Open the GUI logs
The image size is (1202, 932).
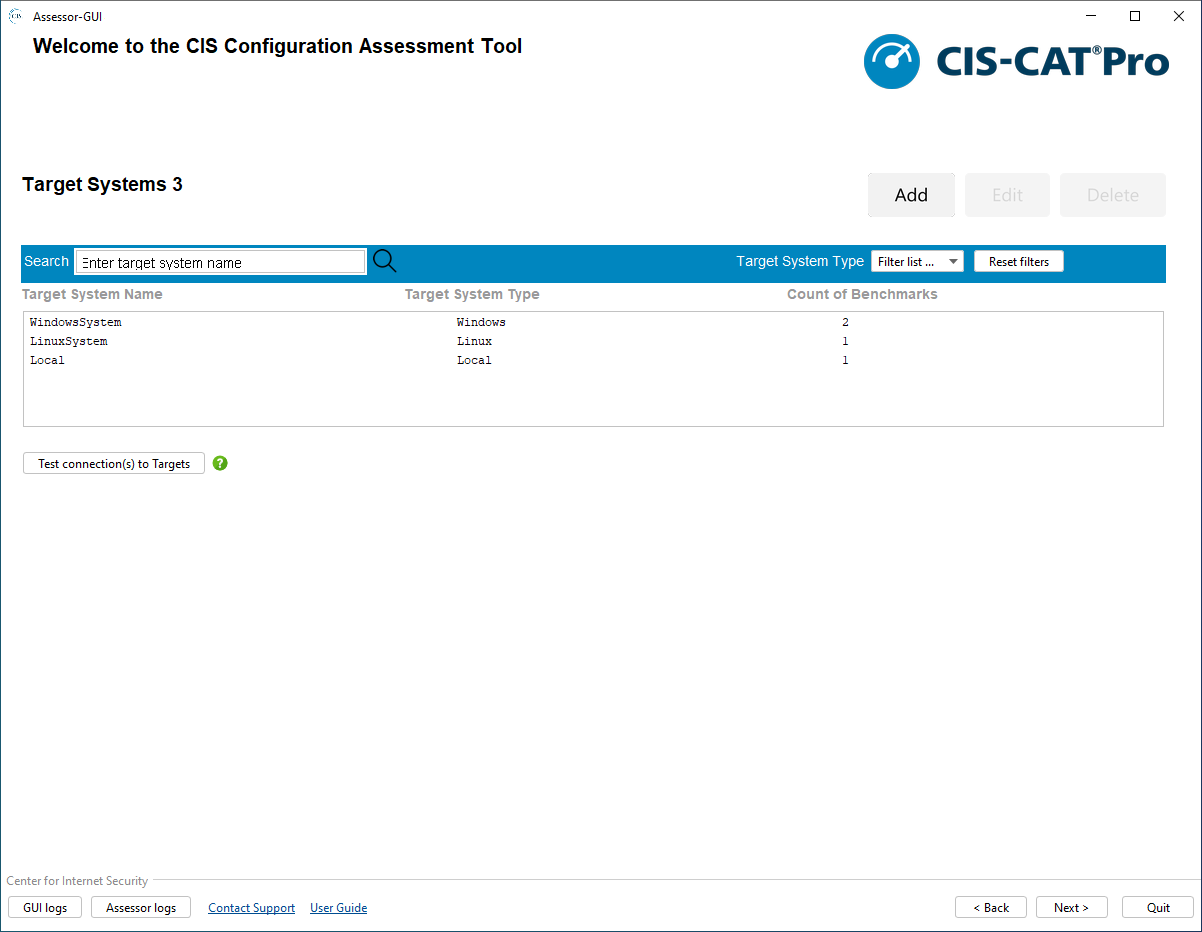45,907
